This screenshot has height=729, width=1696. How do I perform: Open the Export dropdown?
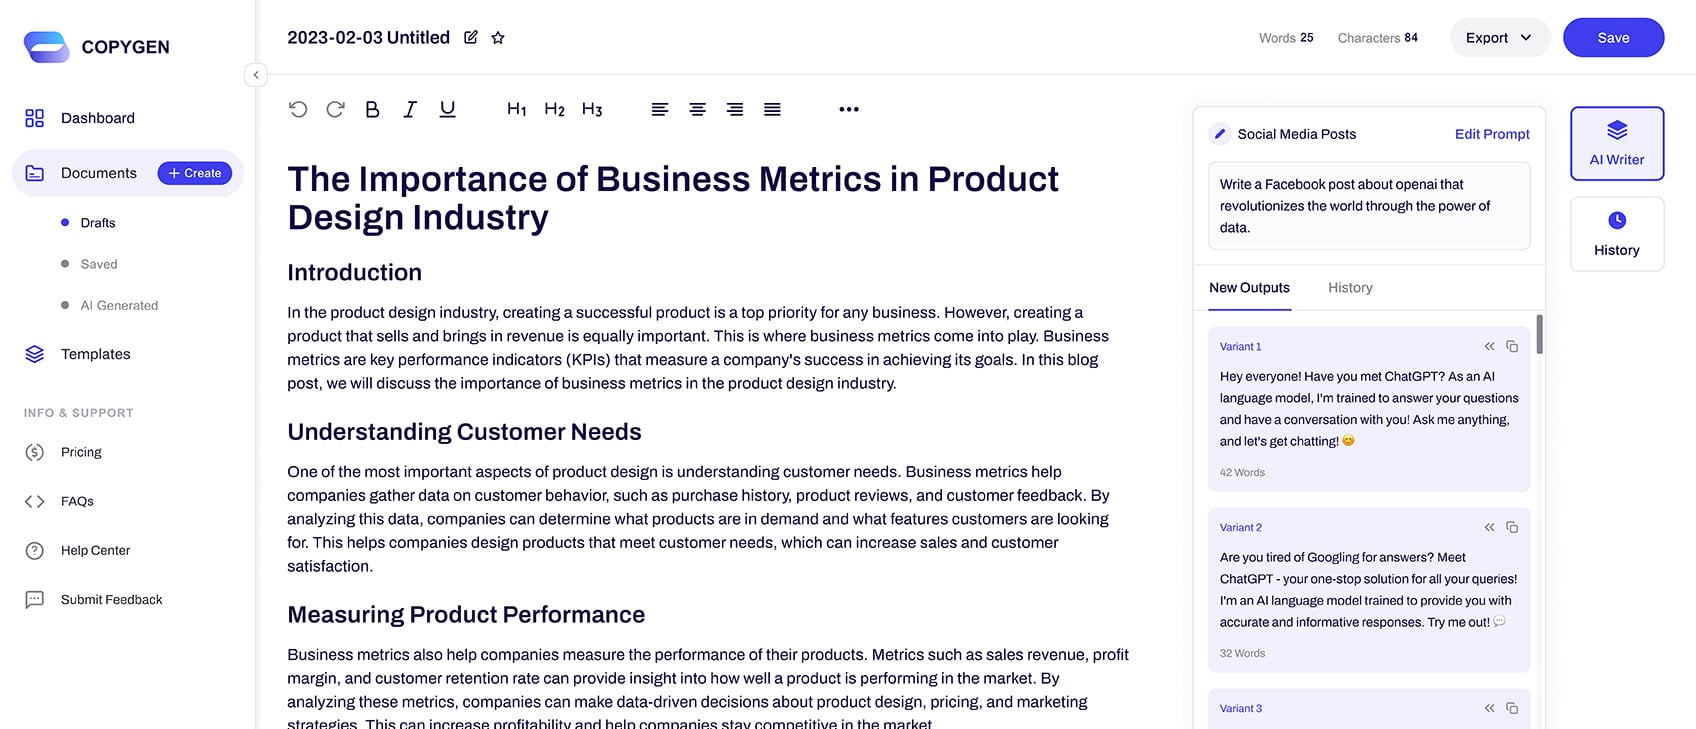[1499, 38]
